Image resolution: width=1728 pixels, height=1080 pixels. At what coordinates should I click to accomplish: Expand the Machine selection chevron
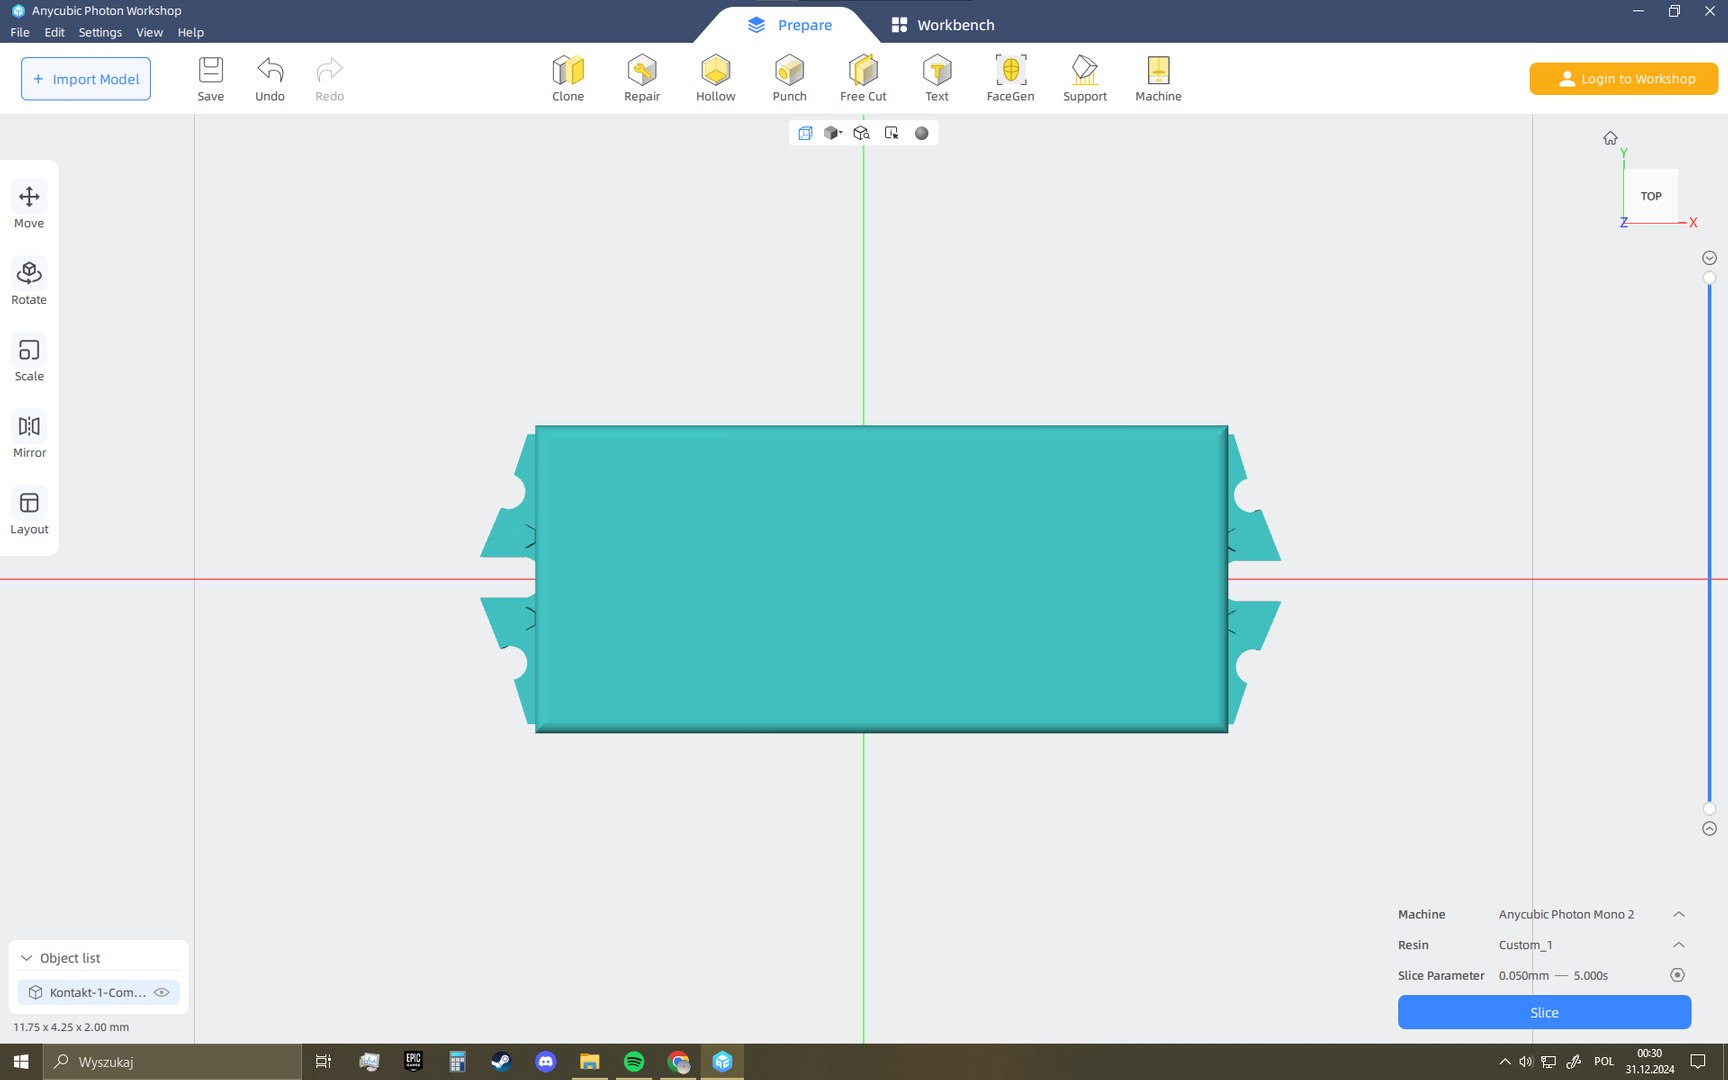point(1679,914)
